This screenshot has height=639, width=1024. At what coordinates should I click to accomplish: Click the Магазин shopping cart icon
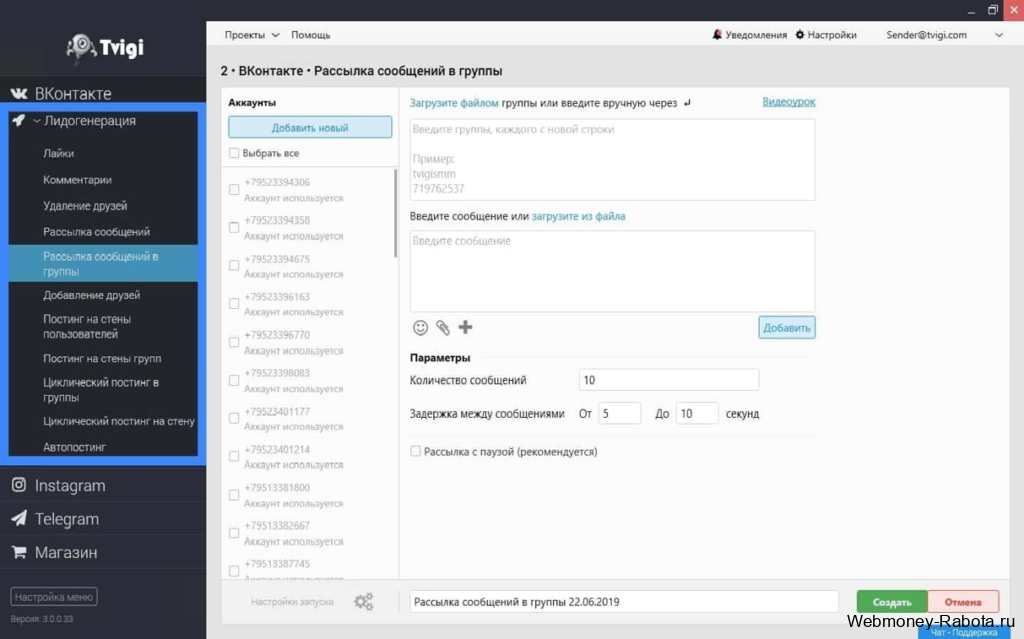click(19, 552)
